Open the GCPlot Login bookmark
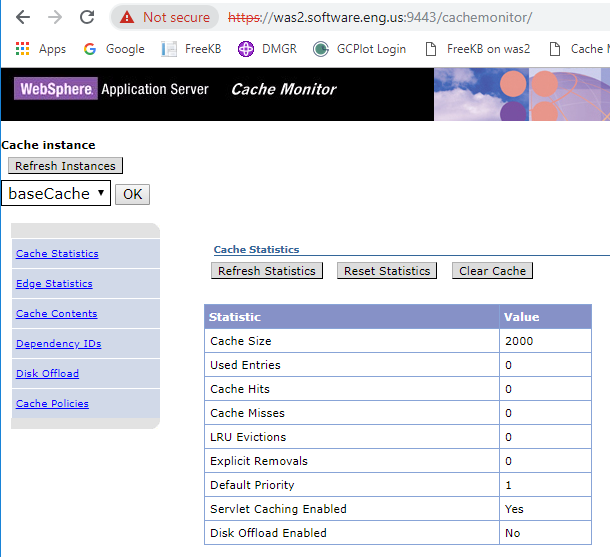Image resolution: width=610 pixels, height=557 pixels. pos(359,49)
